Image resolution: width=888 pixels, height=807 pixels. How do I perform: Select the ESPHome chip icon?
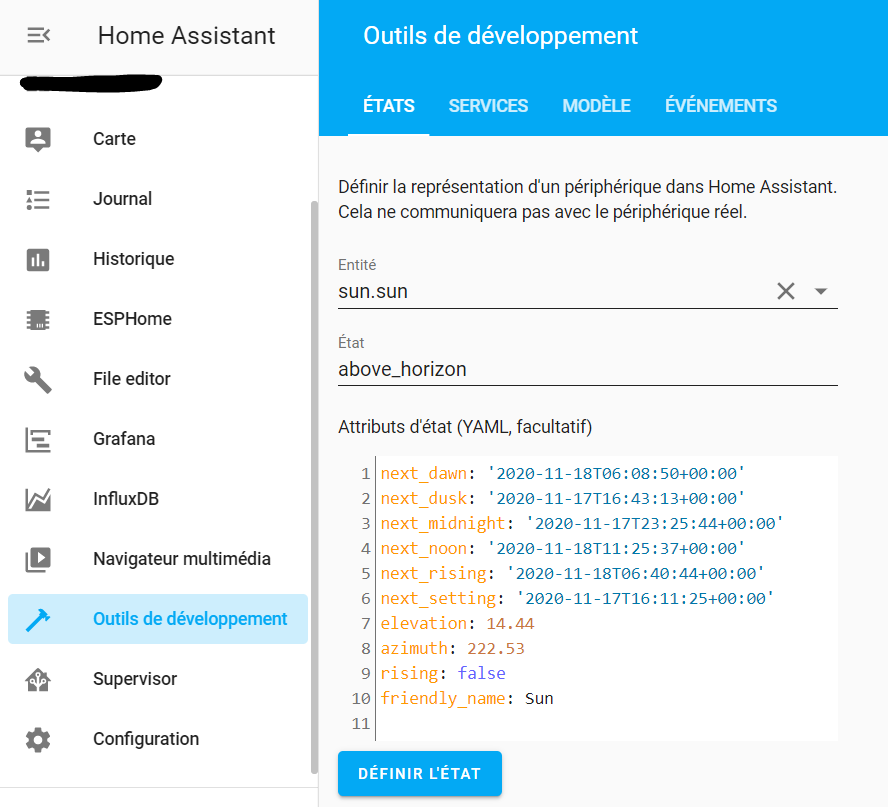pyautogui.click(x=38, y=319)
